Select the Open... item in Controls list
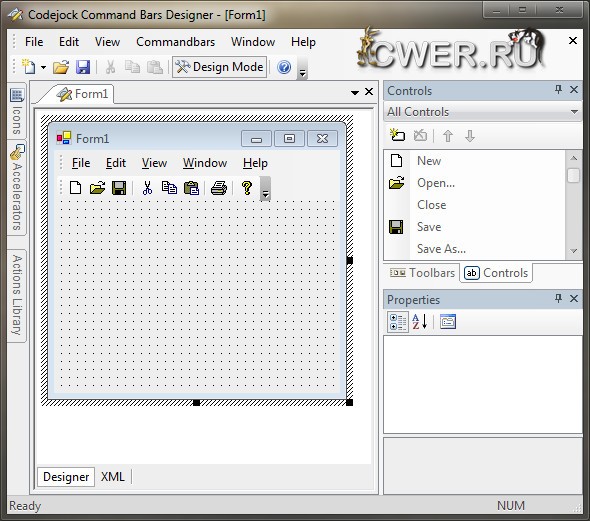Screen dimensions: 590x521 [x=475, y=183]
